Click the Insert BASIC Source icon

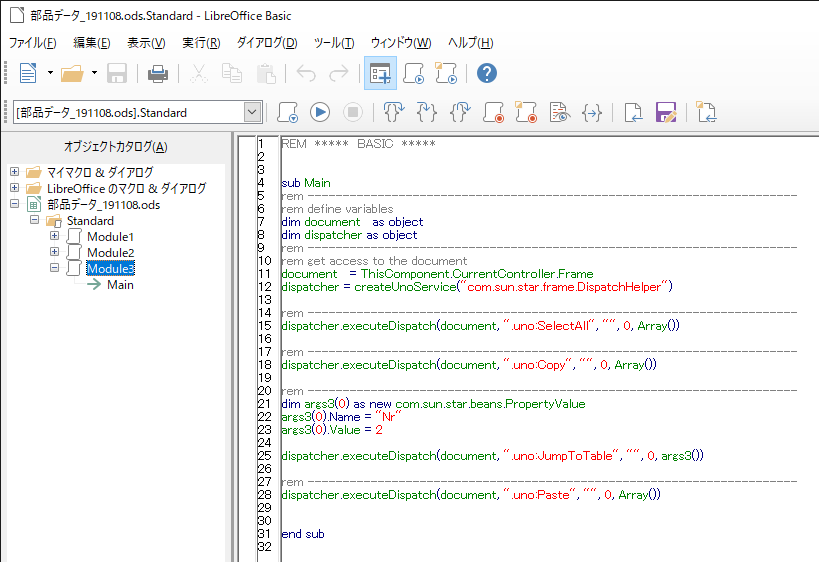tap(633, 112)
